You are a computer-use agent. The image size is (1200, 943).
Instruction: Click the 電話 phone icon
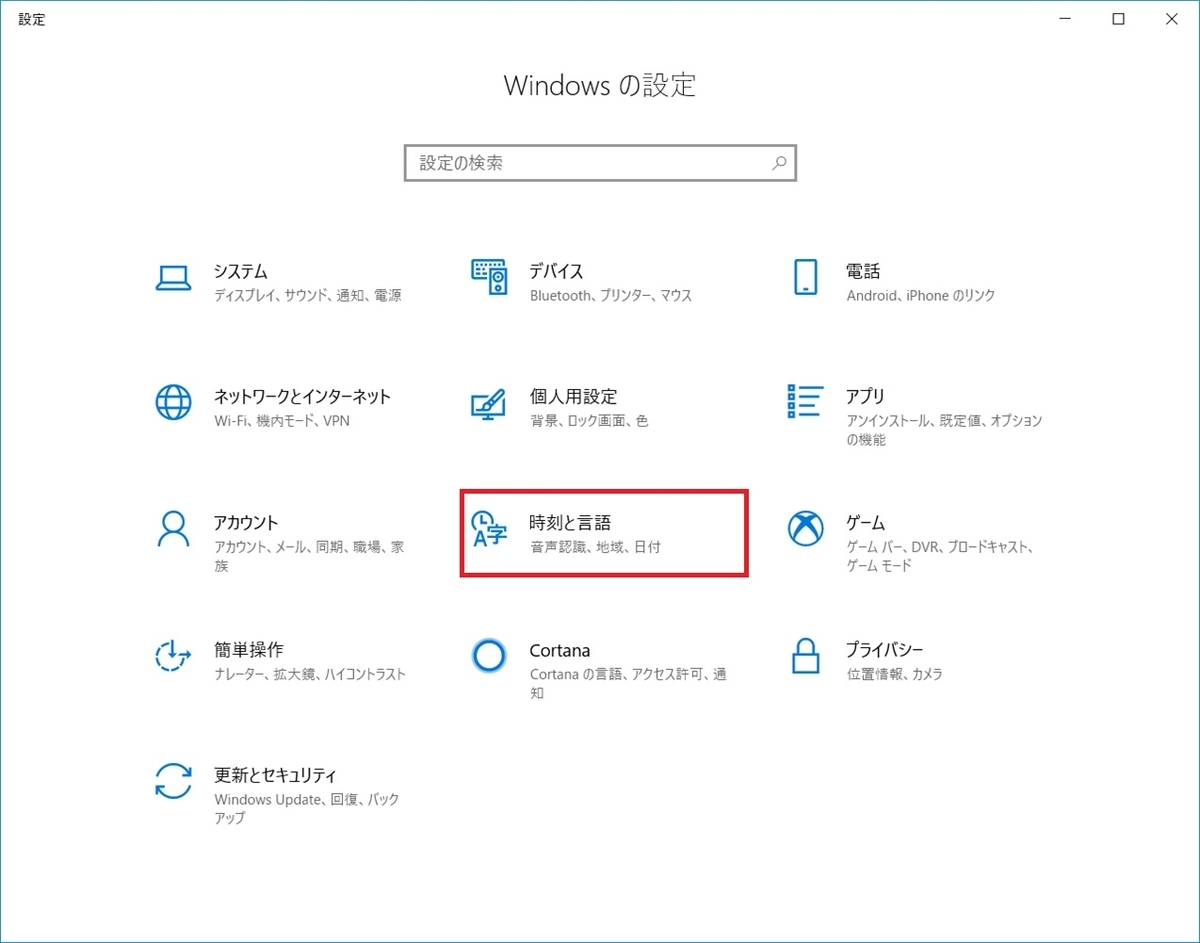tap(805, 277)
